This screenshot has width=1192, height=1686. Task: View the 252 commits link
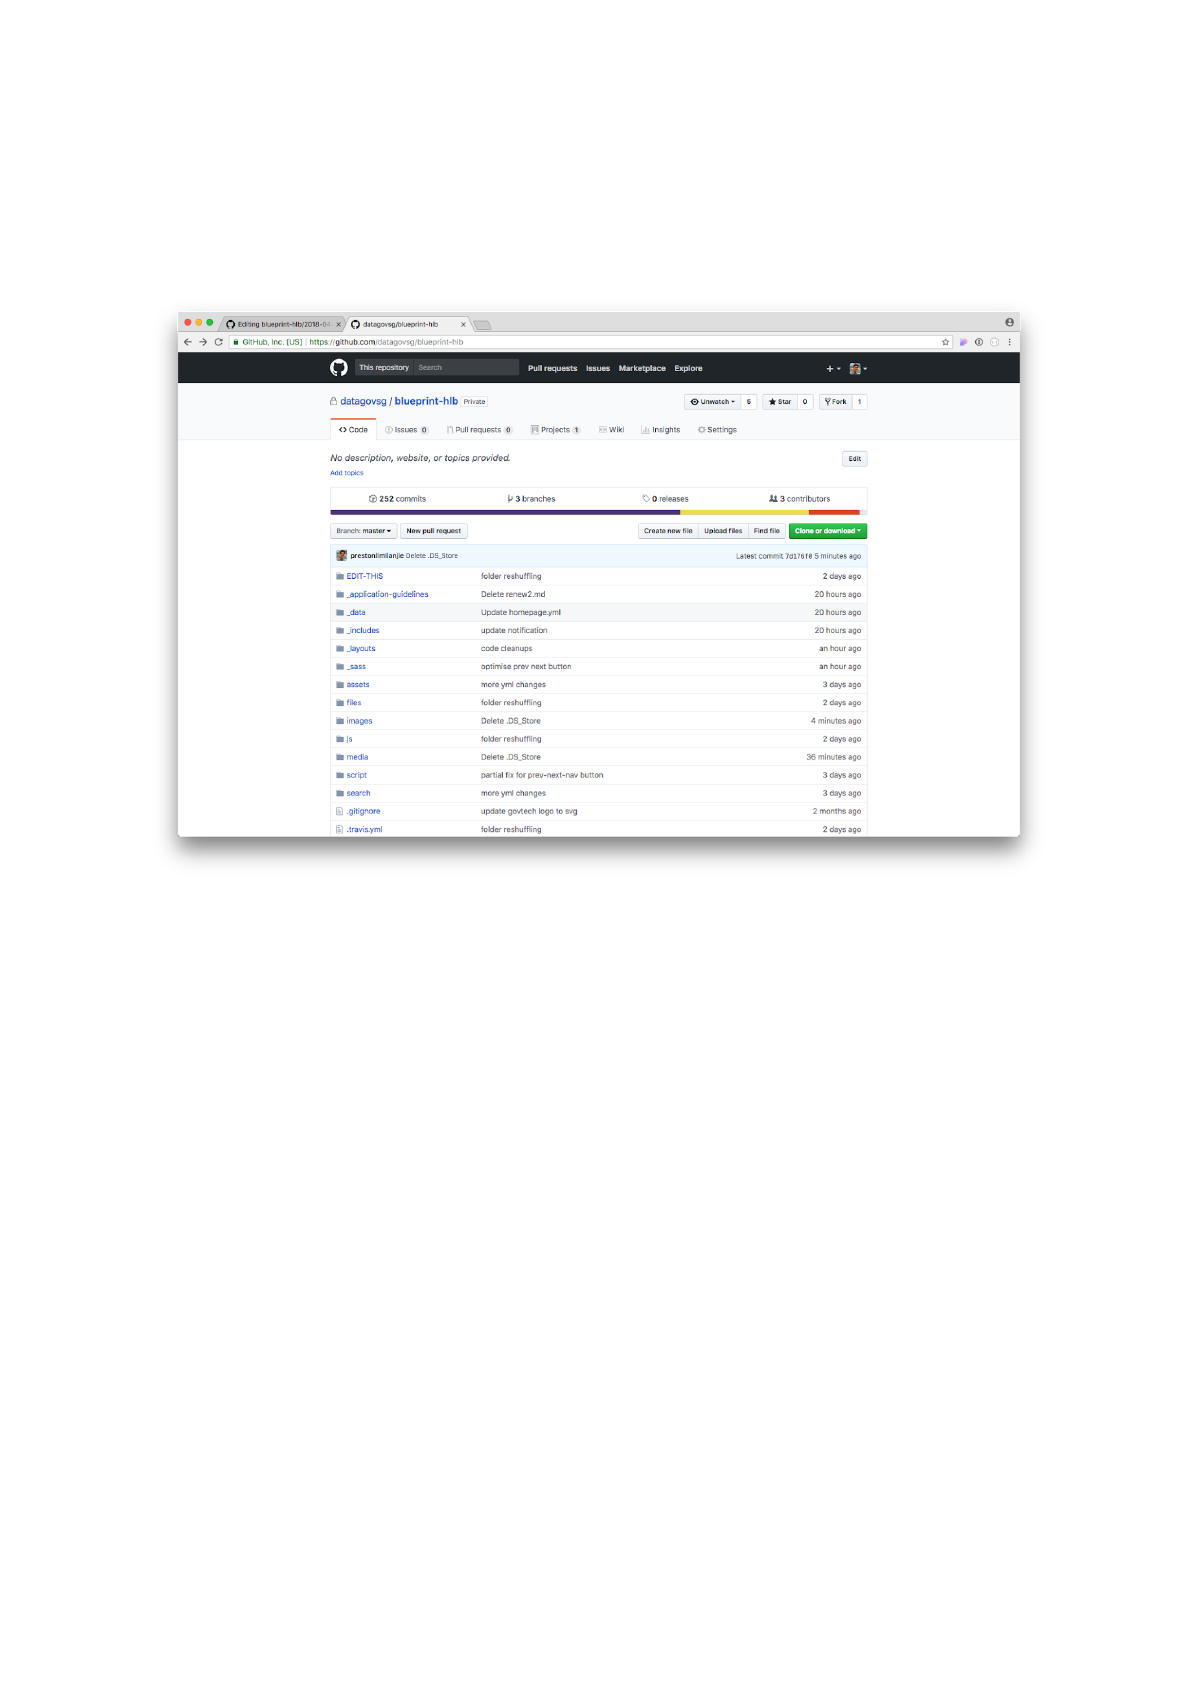pyautogui.click(x=397, y=499)
